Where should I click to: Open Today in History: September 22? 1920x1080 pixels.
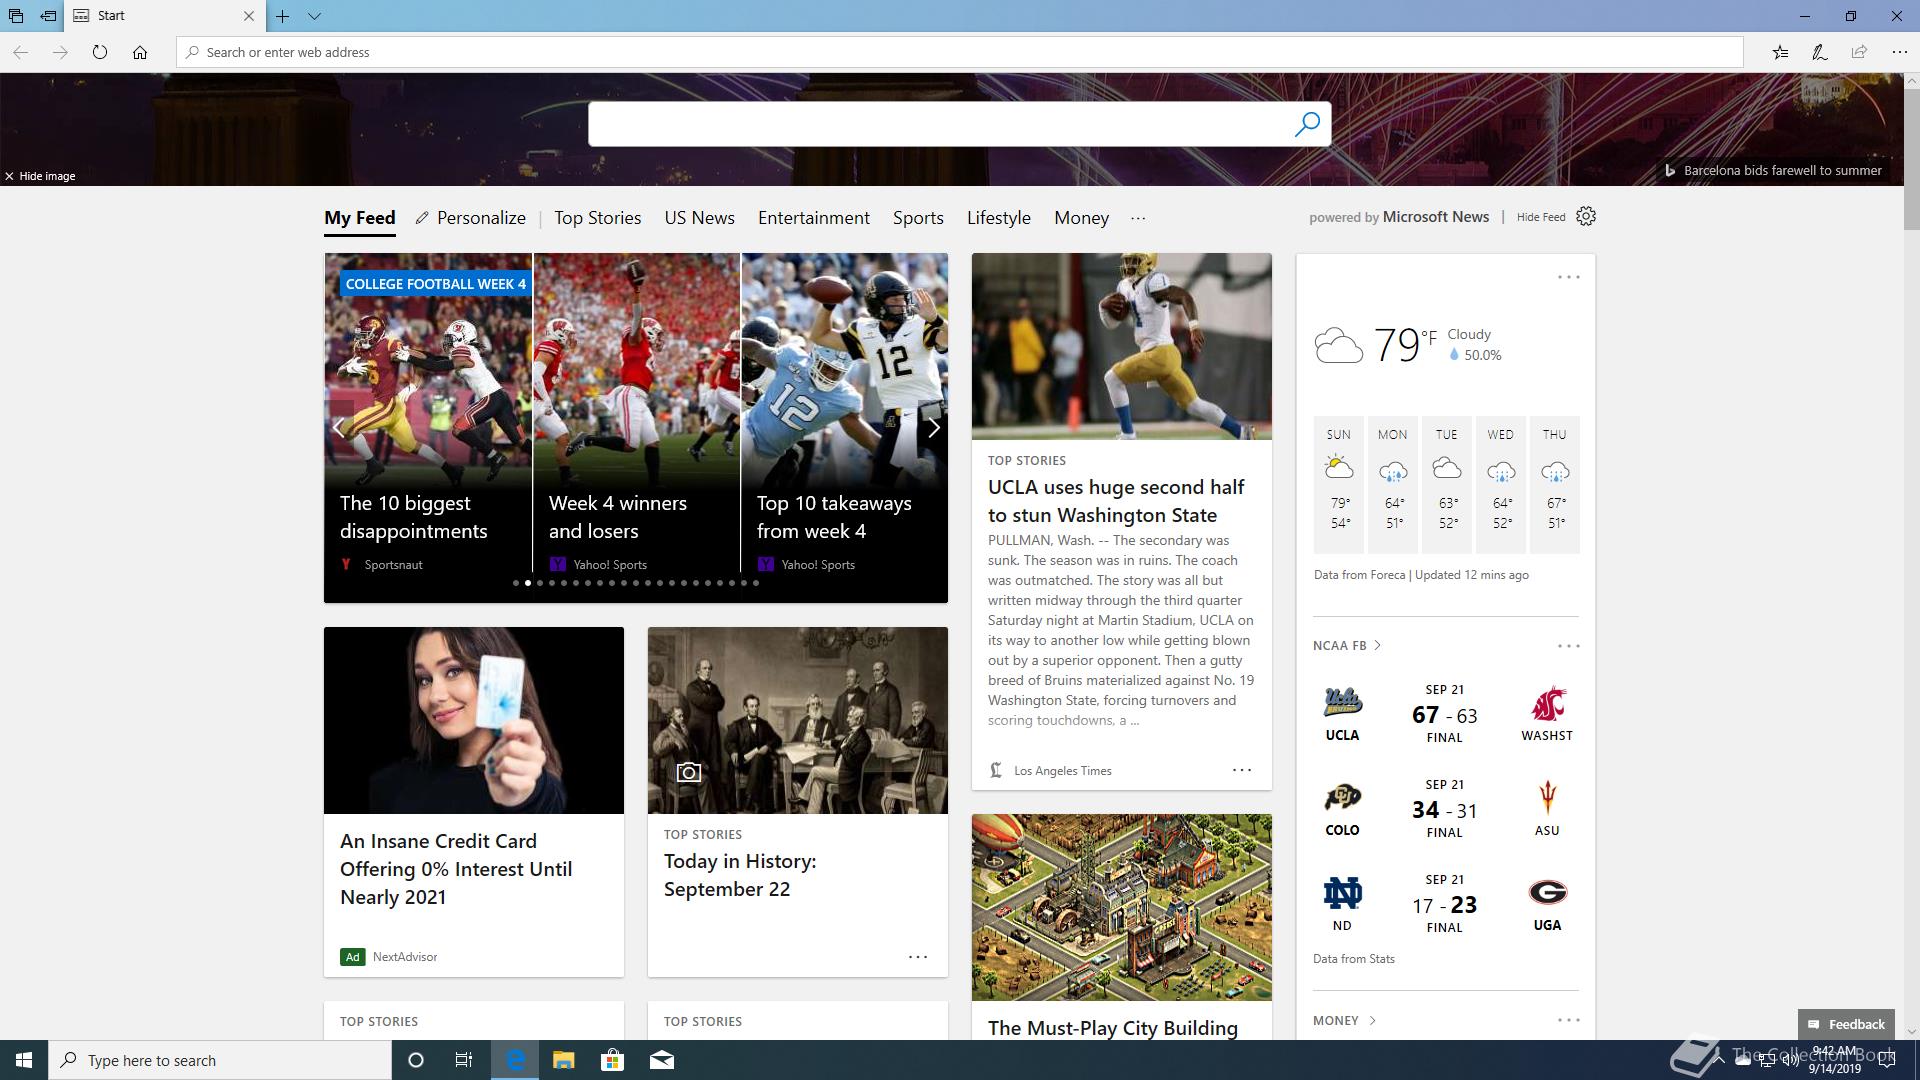tap(740, 875)
